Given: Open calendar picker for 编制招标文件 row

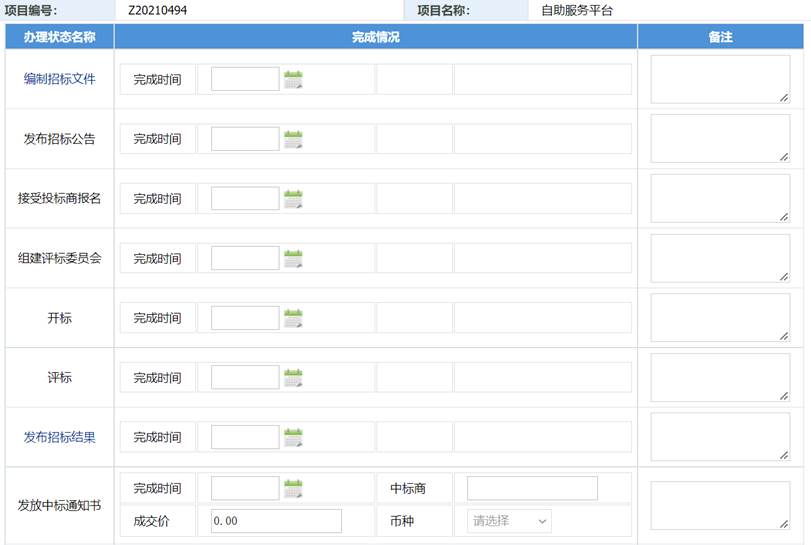Looking at the screenshot, I should coord(293,80).
